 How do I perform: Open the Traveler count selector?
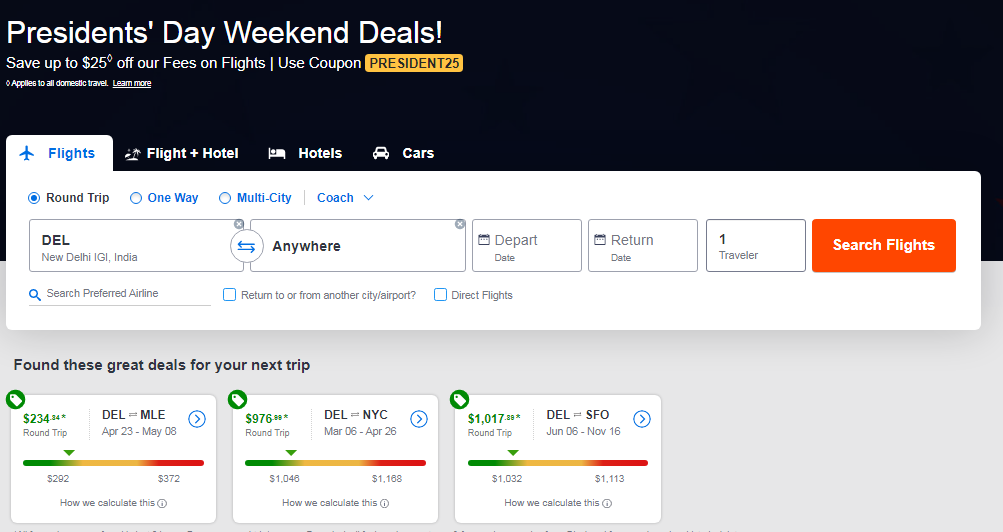click(x=755, y=246)
